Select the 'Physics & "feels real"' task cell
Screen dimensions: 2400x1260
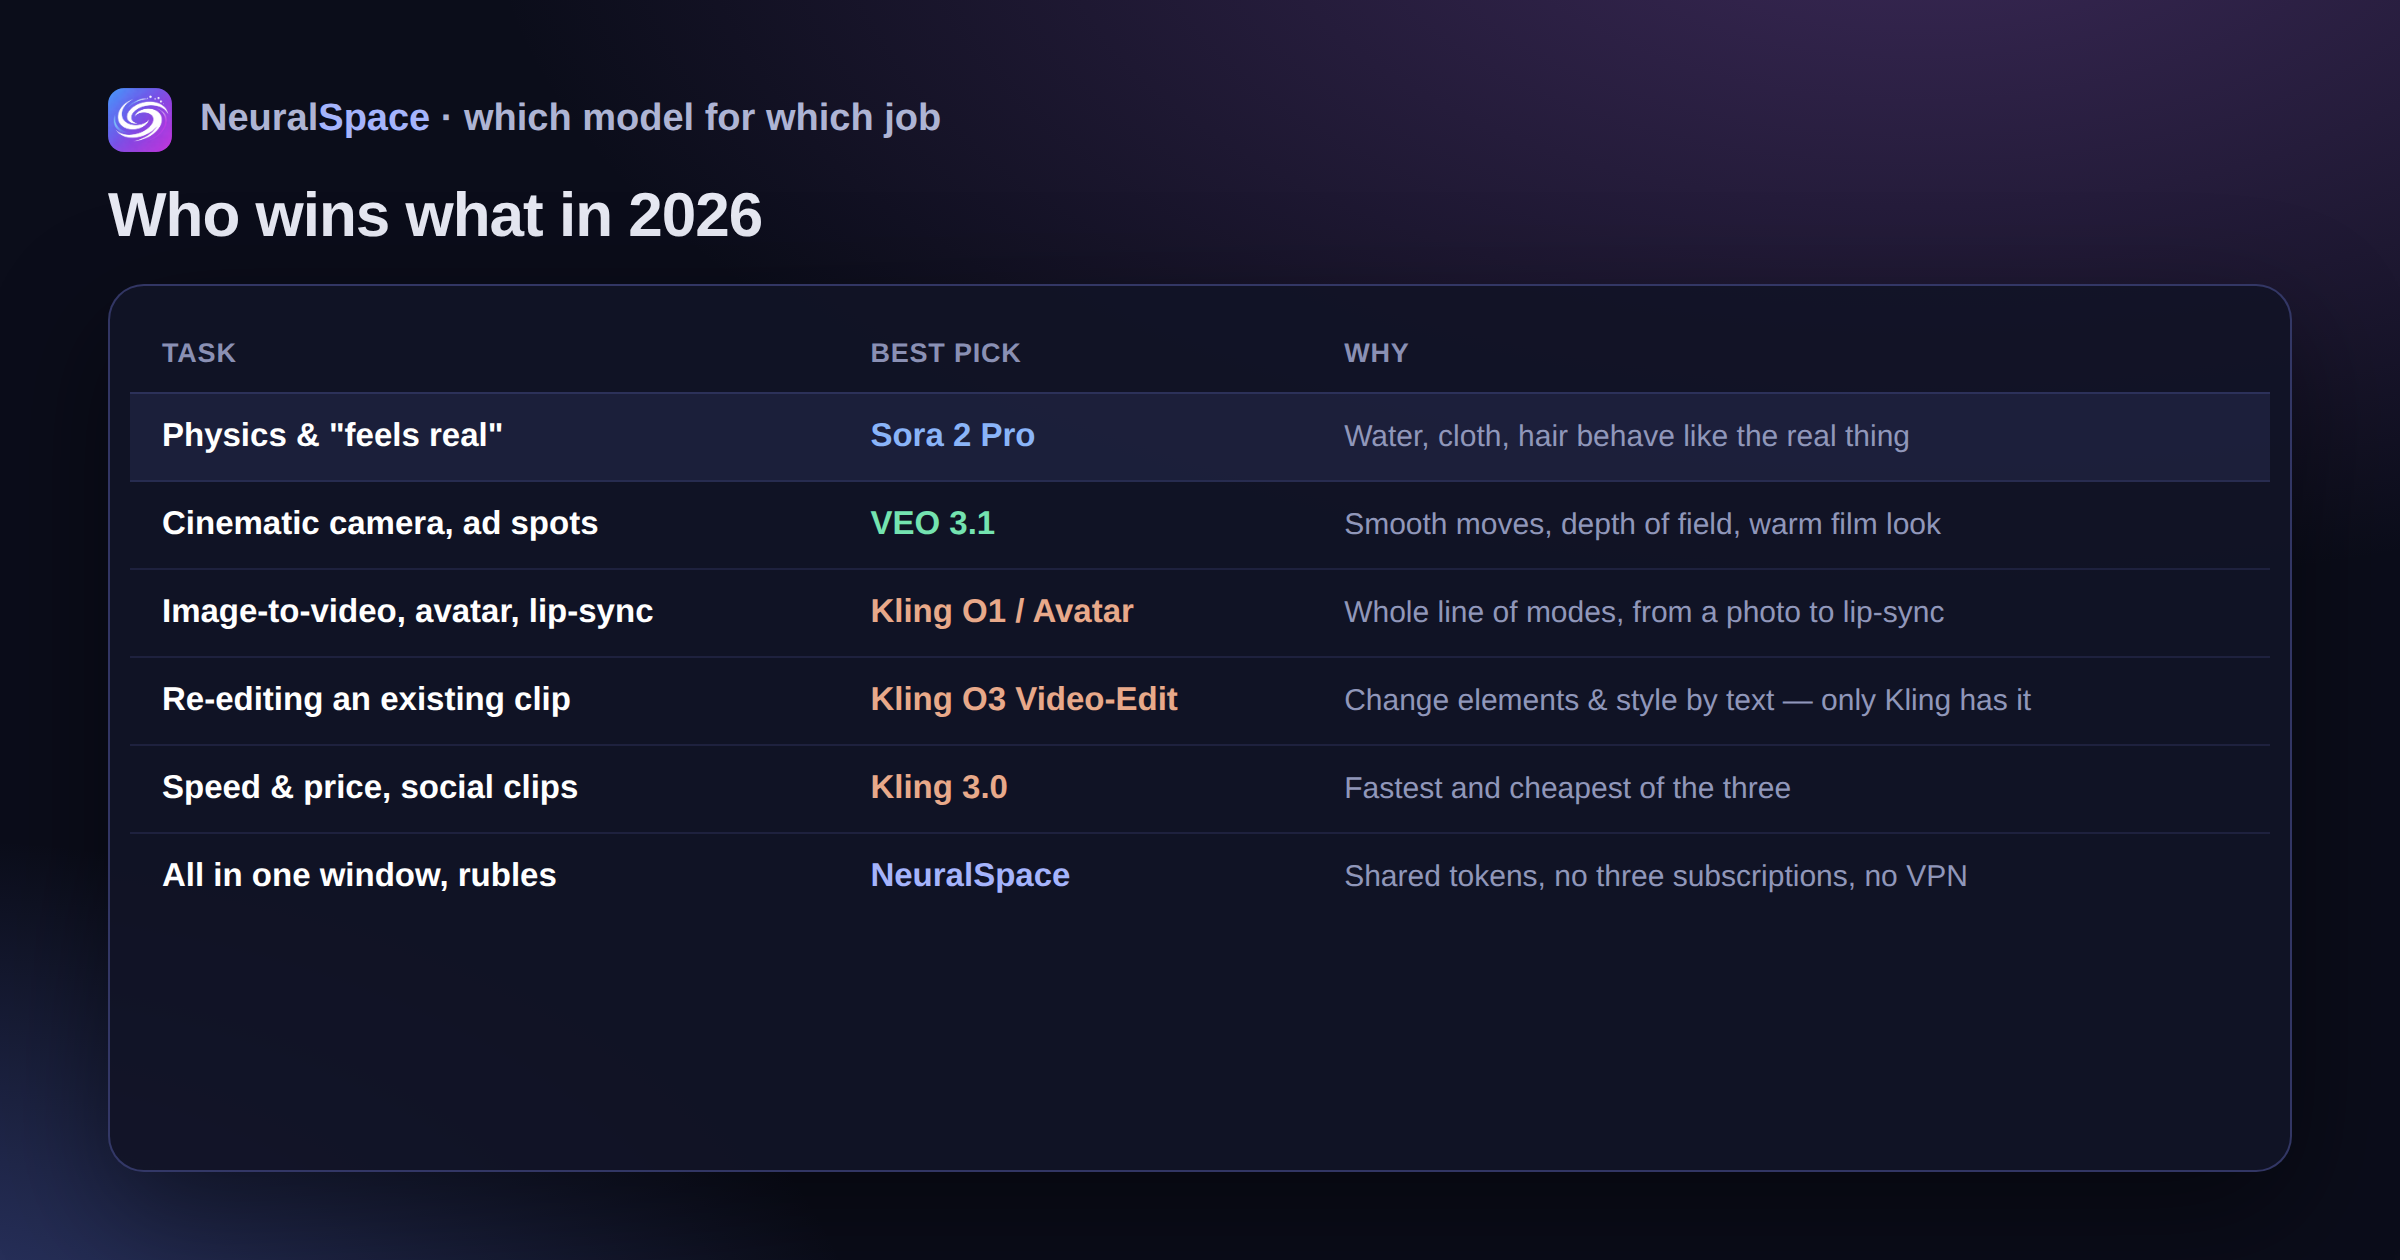coord(332,435)
